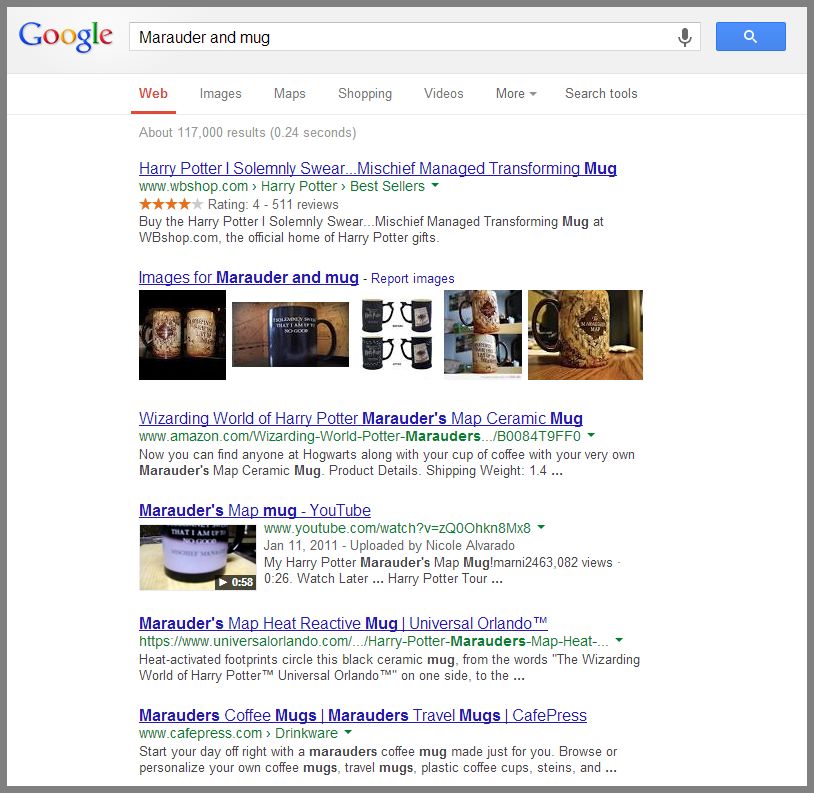Image resolution: width=814 pixels, height=793 pixels.
Task: Open the Wizarding World Marauder's Map Ceramic Mug link
Action: tap(361, 418)
